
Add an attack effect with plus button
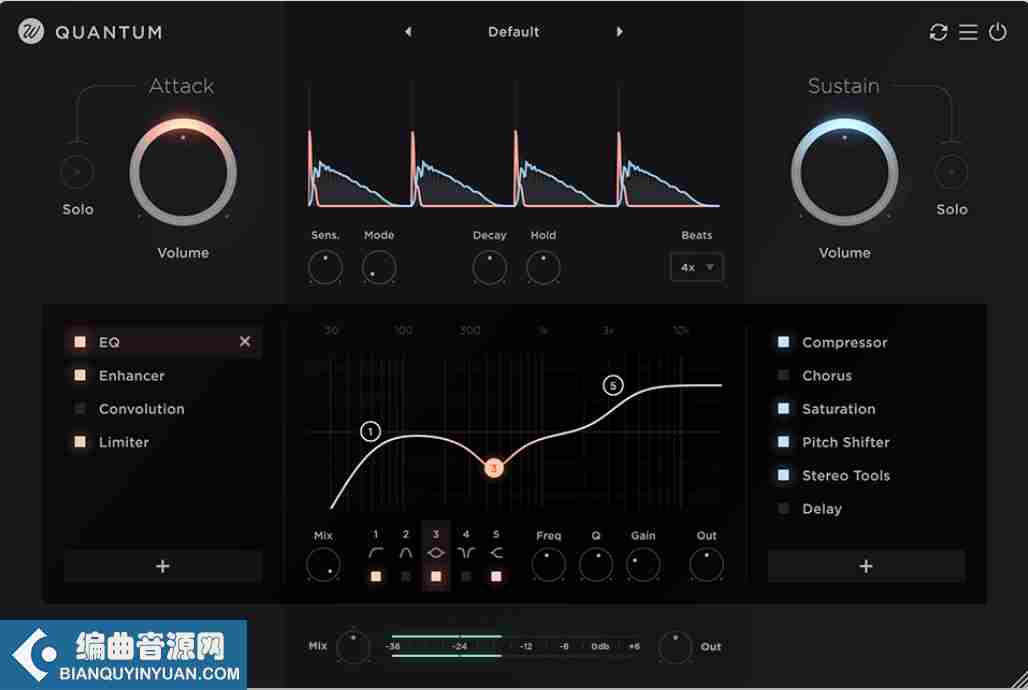click(x=163, y=566)
